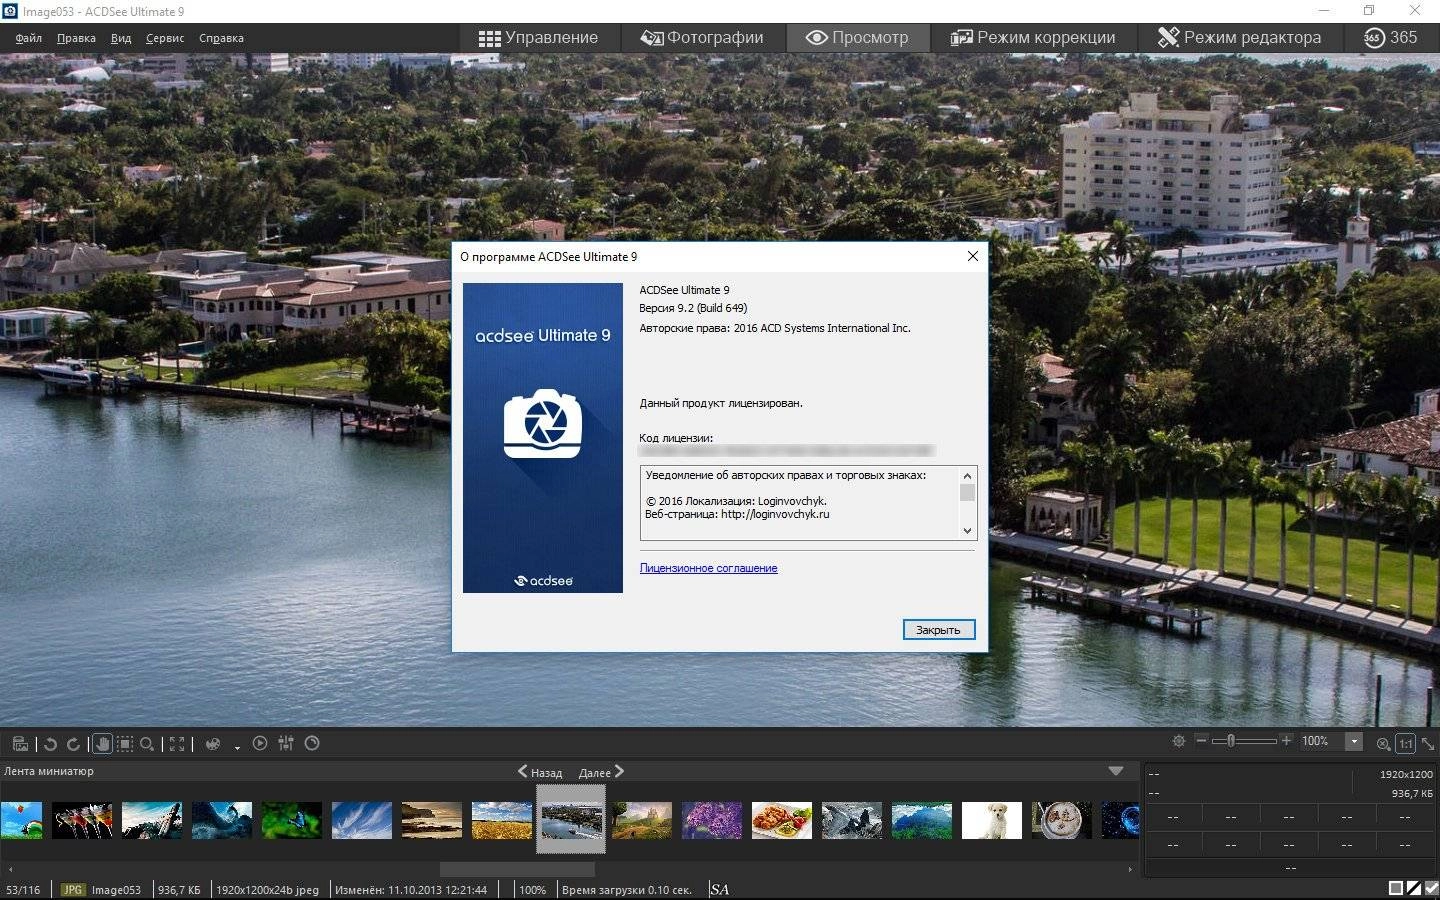Select the blue sky clouds thumbnail

tap(362, 820)
